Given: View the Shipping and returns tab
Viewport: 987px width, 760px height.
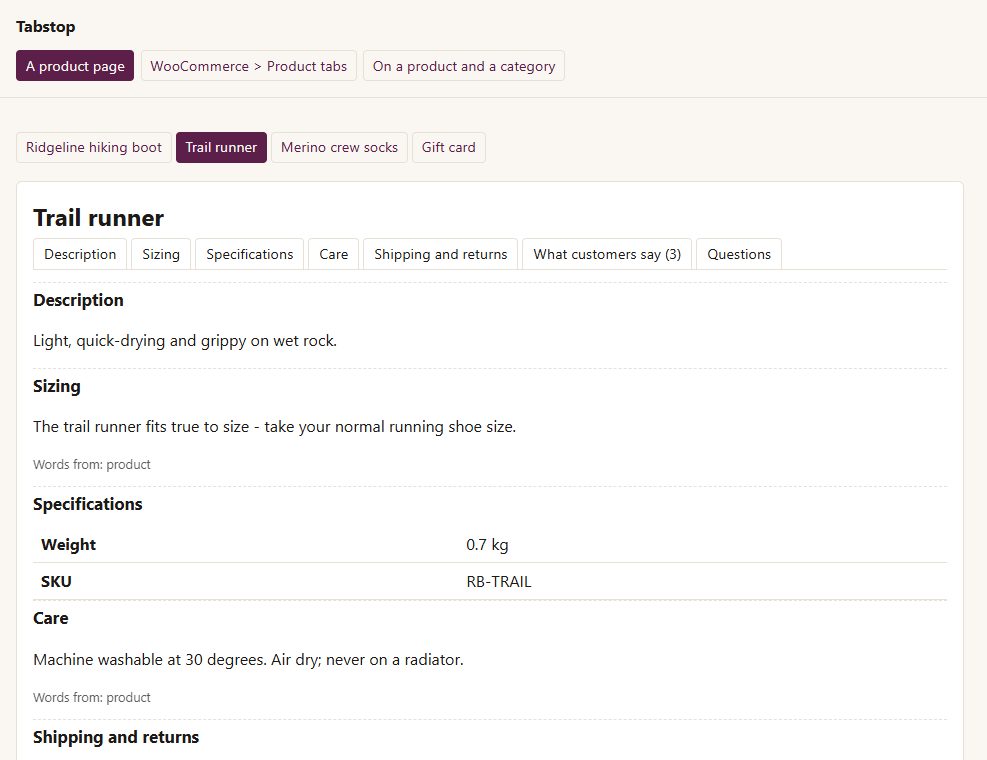Looking at the screenshot, I should pos(441,254).
